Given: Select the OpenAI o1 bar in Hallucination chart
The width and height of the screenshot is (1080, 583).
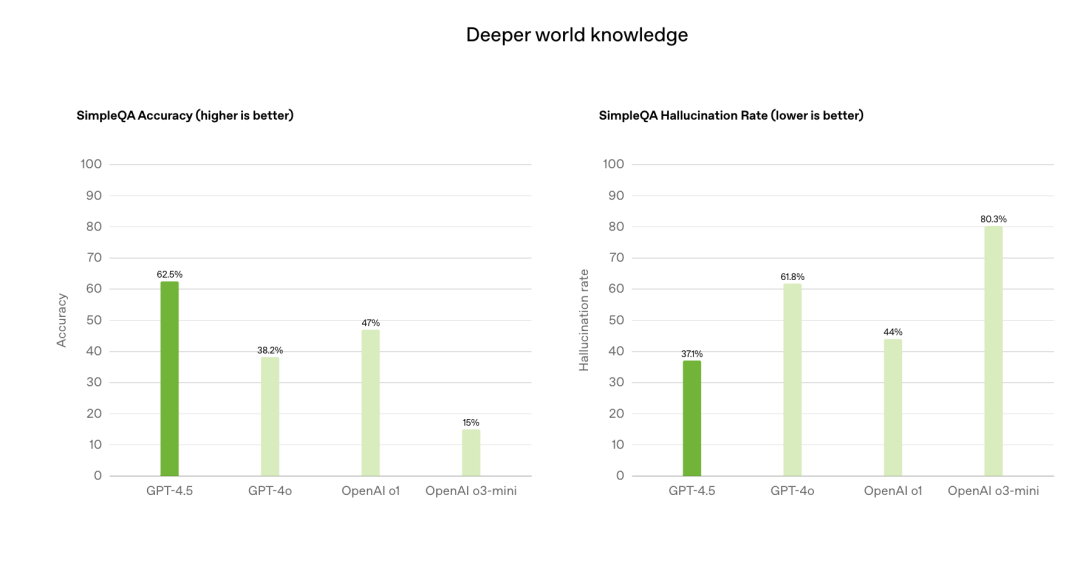Looking at the screenshot, I should coord(893,407).
